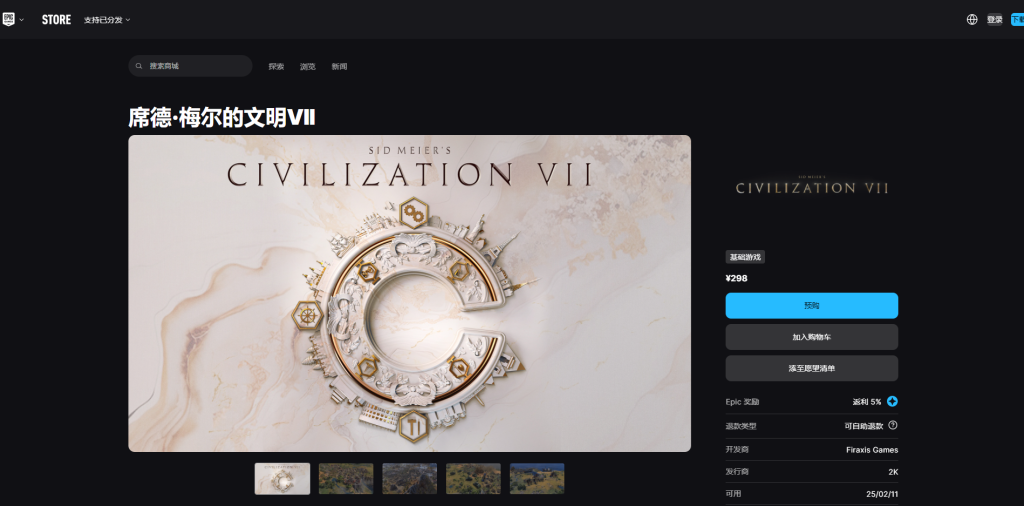Open the STORE home link
The height and width of the screenshot is (506, 1024).
(56, 20)
